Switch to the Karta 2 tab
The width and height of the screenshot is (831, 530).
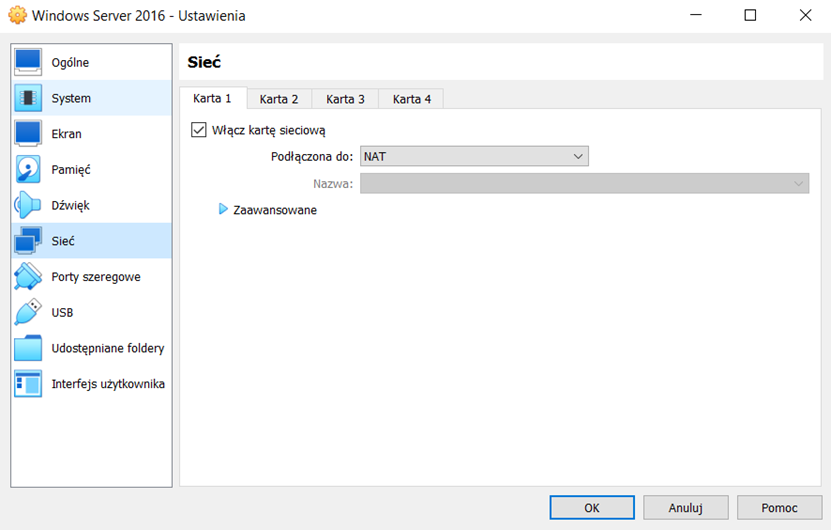point(279,99)
